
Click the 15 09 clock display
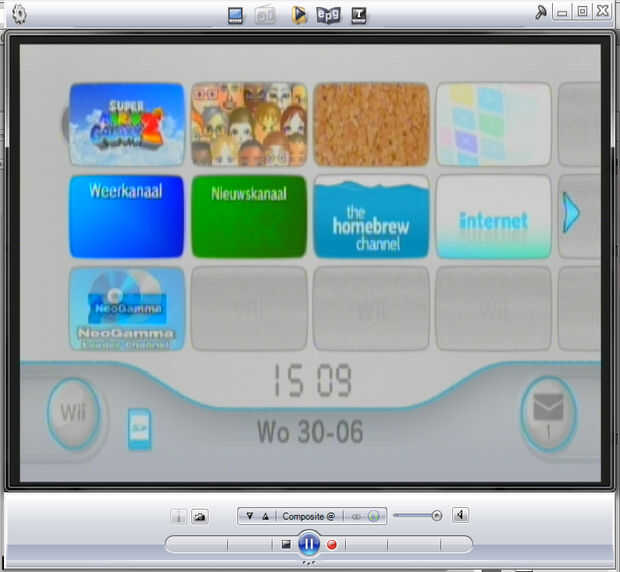(312, 381)
